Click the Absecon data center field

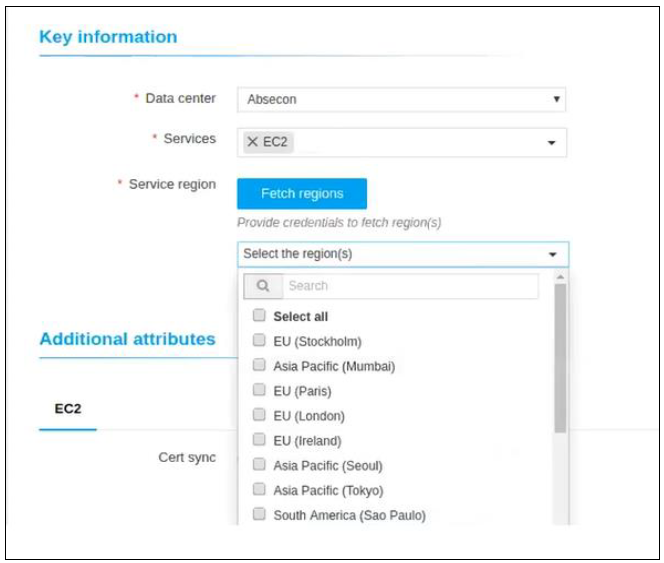pyautogui.click(x=401, y=100)
